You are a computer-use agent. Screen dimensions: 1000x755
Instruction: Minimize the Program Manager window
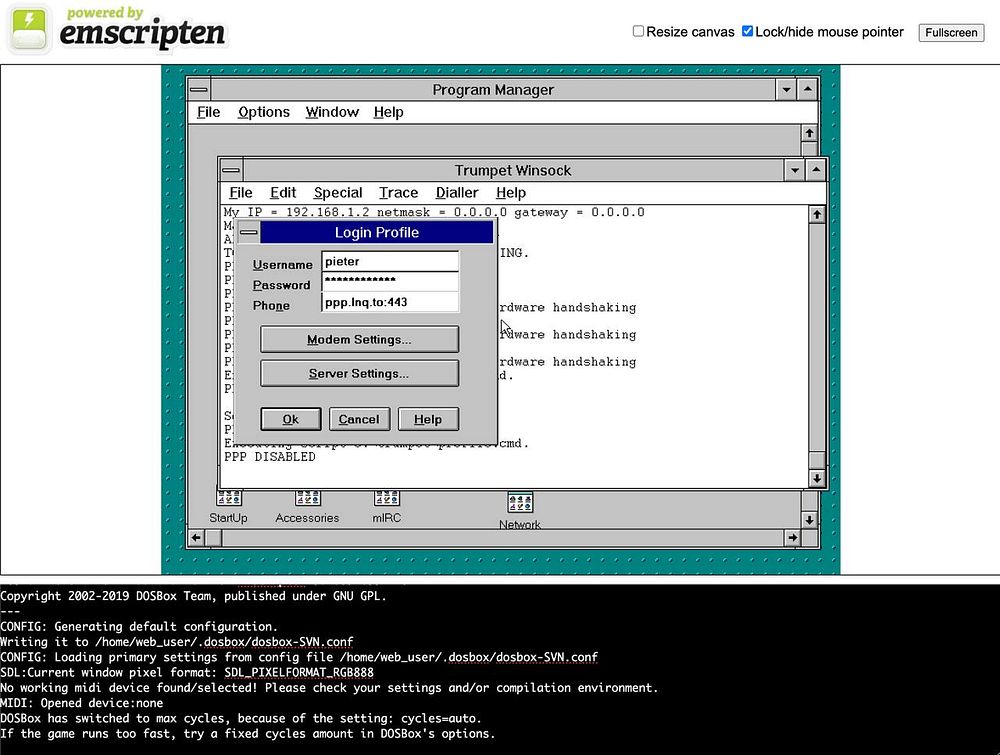[x=786, y=89]
